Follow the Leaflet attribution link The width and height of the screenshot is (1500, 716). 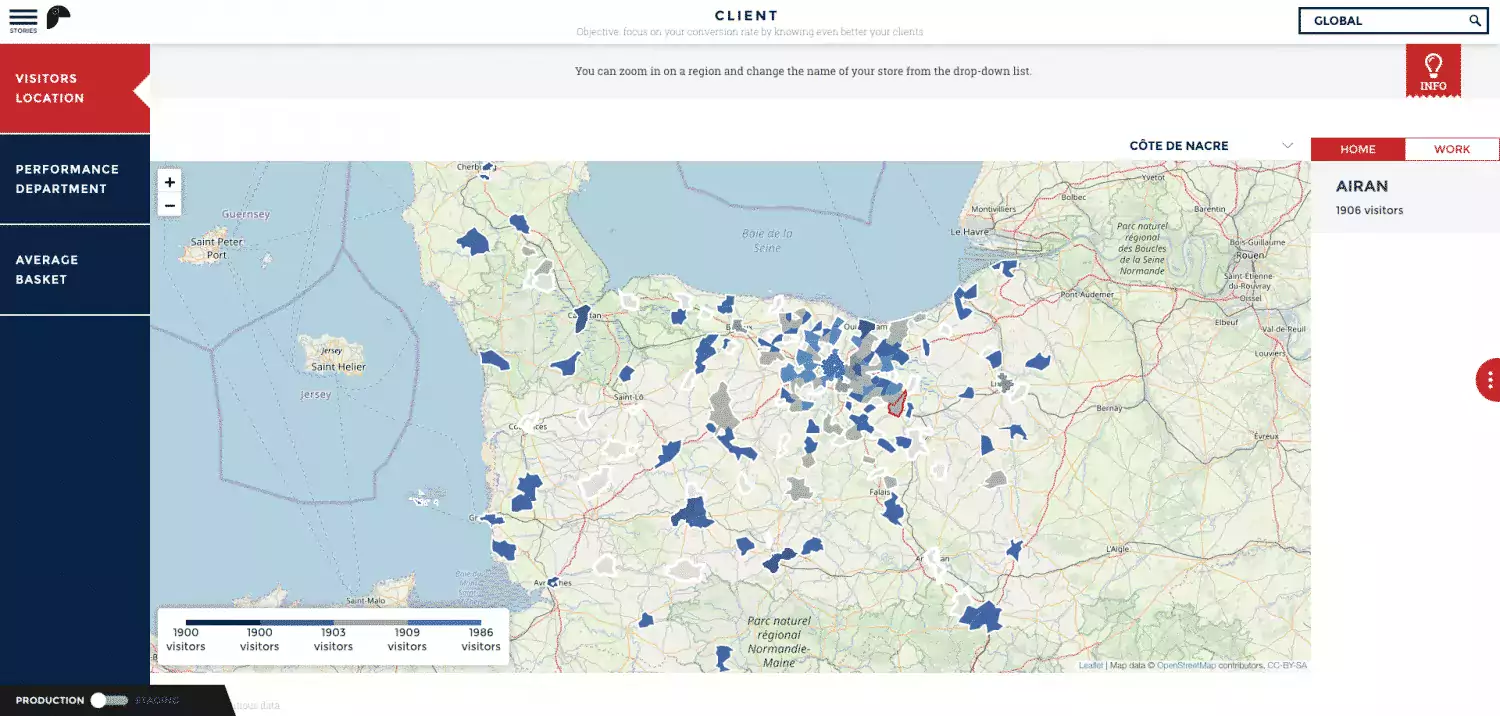[1090, 666]
